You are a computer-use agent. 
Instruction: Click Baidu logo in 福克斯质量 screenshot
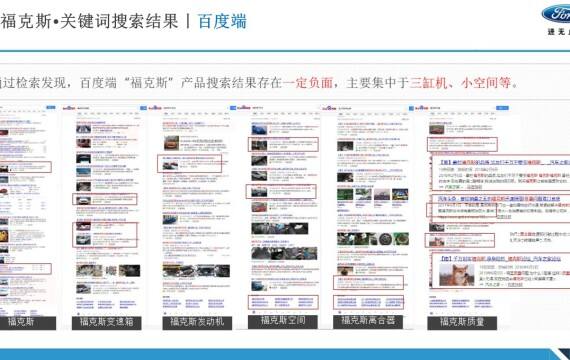pos(422,108)
